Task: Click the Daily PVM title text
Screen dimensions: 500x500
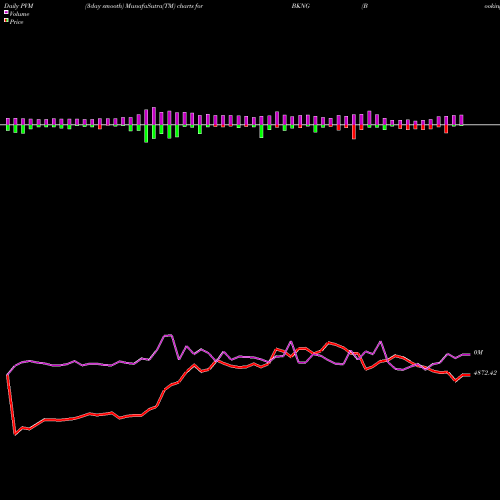Action: coord(19,6)
